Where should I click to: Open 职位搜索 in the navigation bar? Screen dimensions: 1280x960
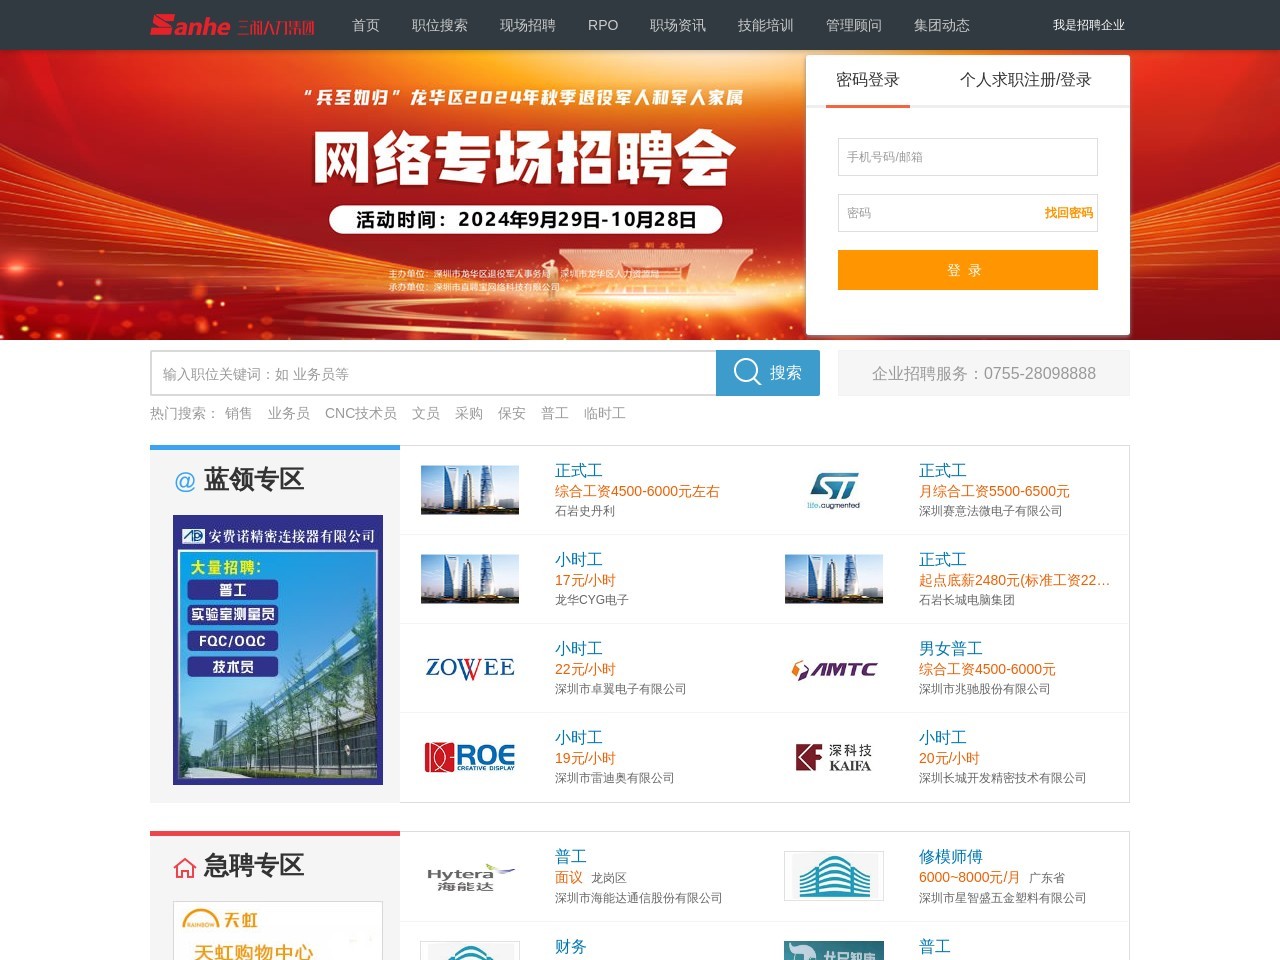pos(439,25)
